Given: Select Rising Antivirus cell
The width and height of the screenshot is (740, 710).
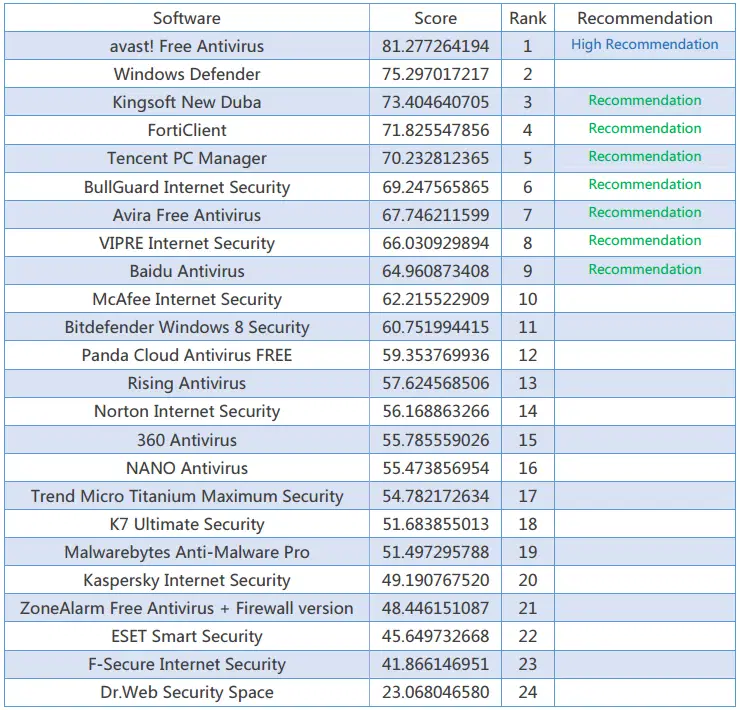Looking at the screenshot, I should tap(187, 384).
